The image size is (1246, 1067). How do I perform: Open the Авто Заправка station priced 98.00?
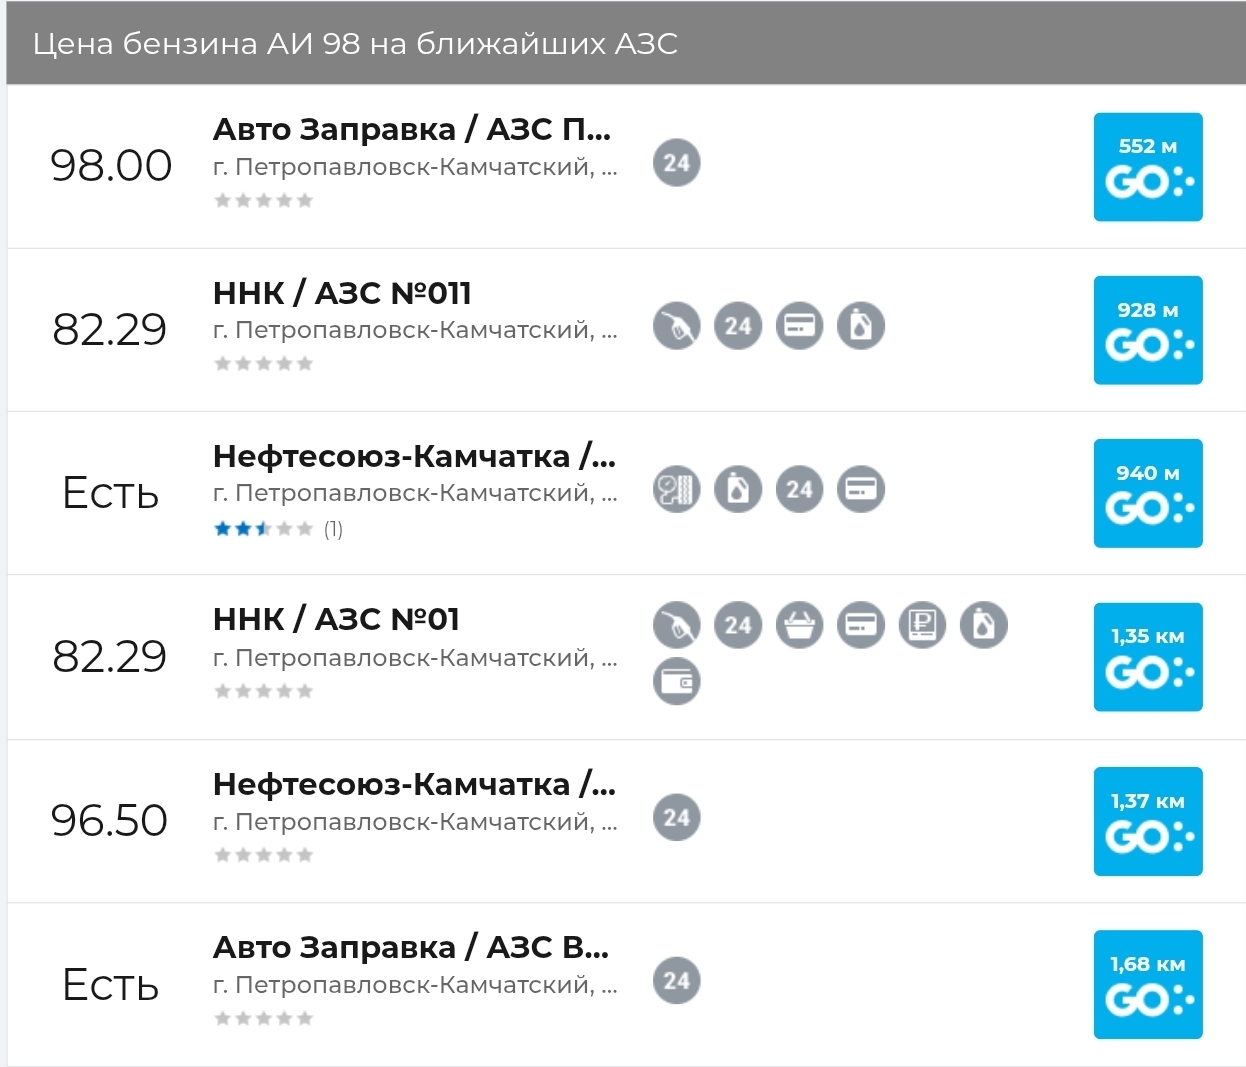coord(411,129)
